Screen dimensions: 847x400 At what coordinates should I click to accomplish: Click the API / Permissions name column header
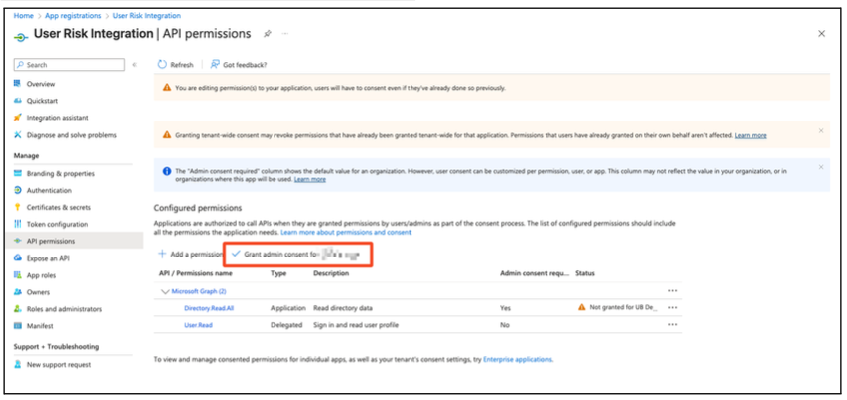pos(196,274)
